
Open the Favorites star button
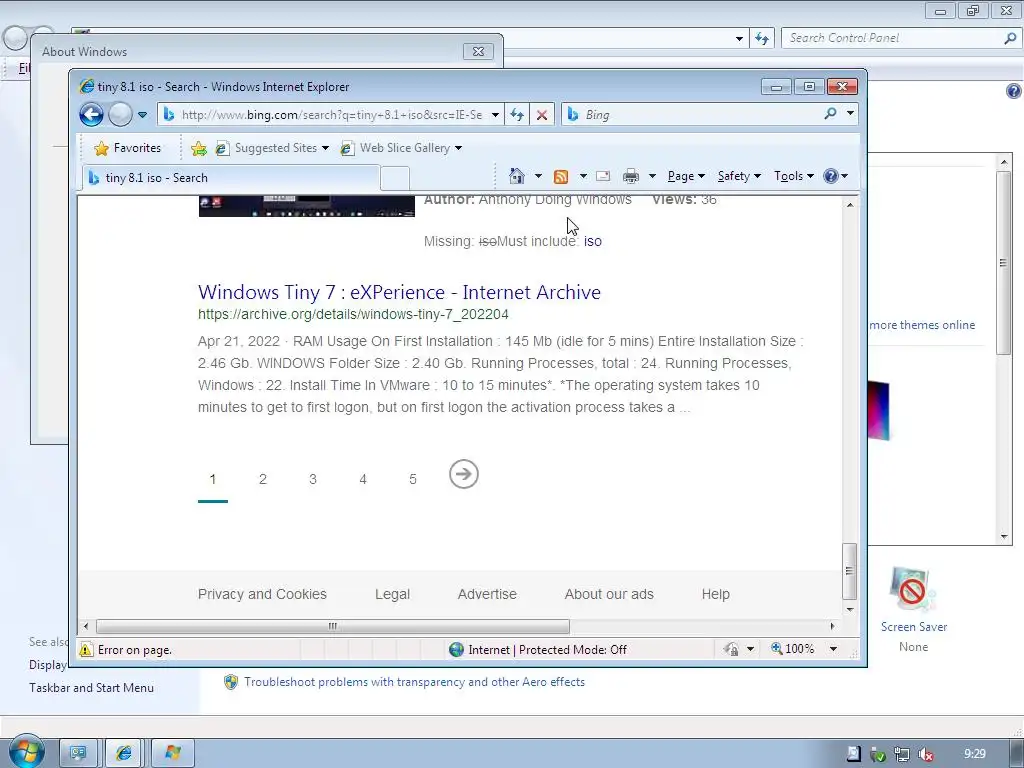point(127,148)
